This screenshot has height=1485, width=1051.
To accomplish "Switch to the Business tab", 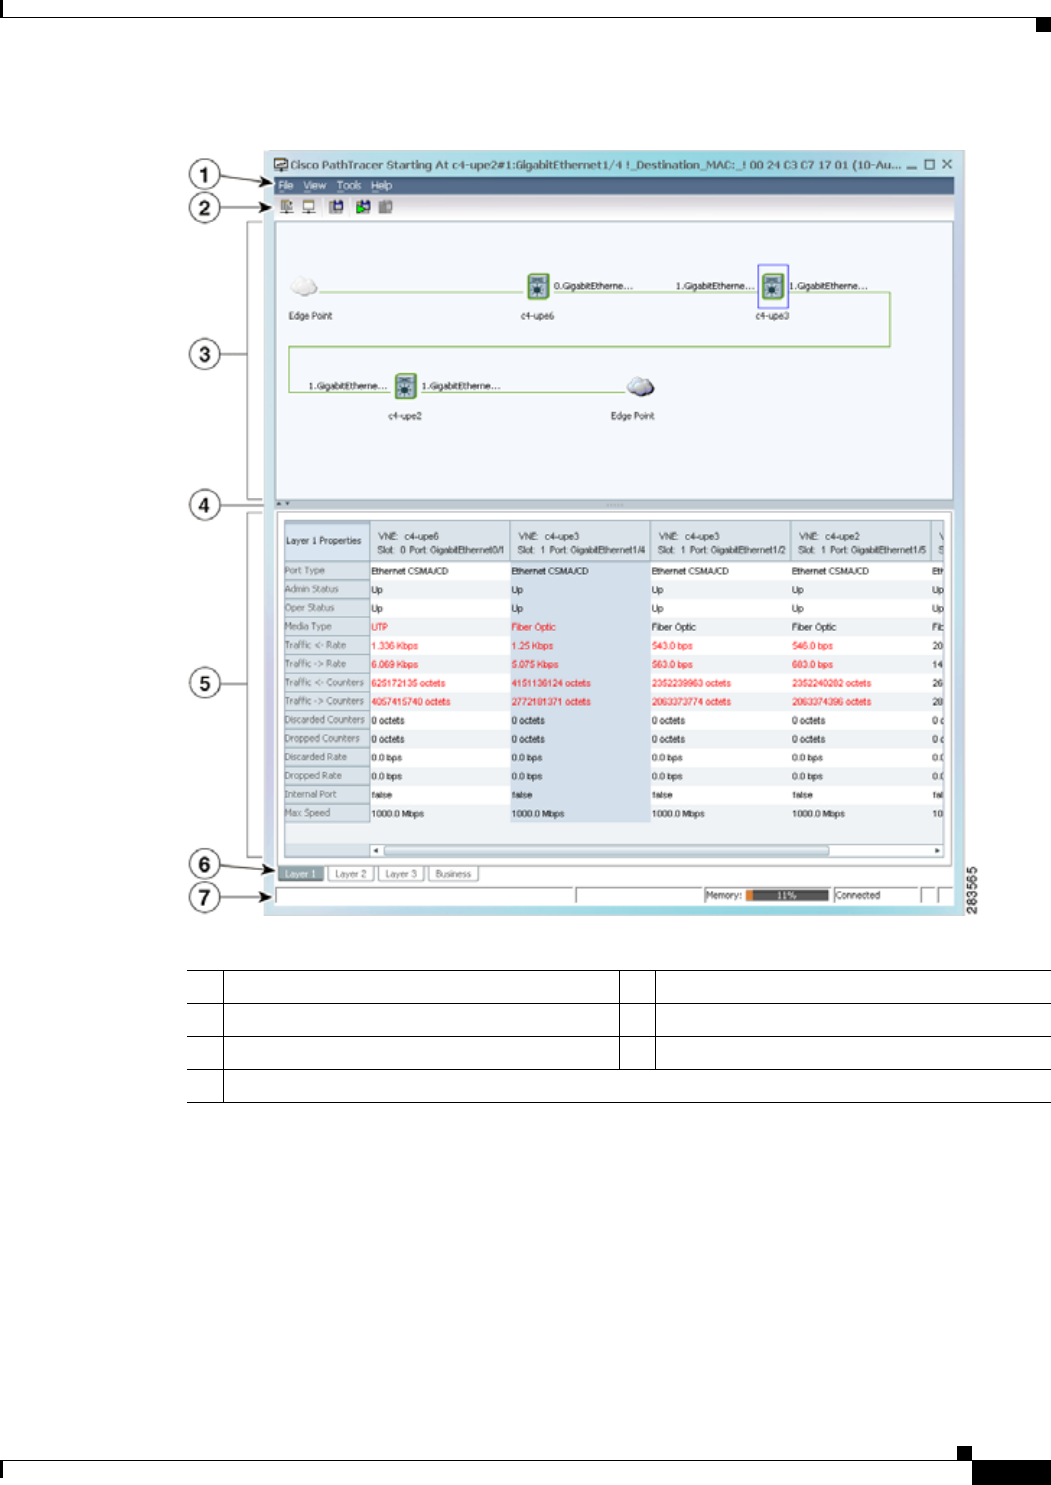I will click(453, 873).
